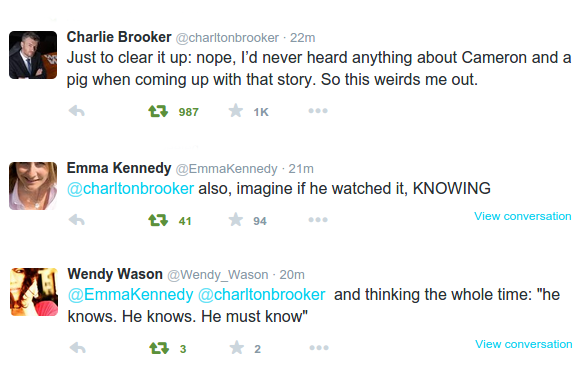Image resolution: width=581 pixels, height=367 pixels.
Task: Open Emma Kennedy's profile avatar
Action: click(x=33, y=186)
